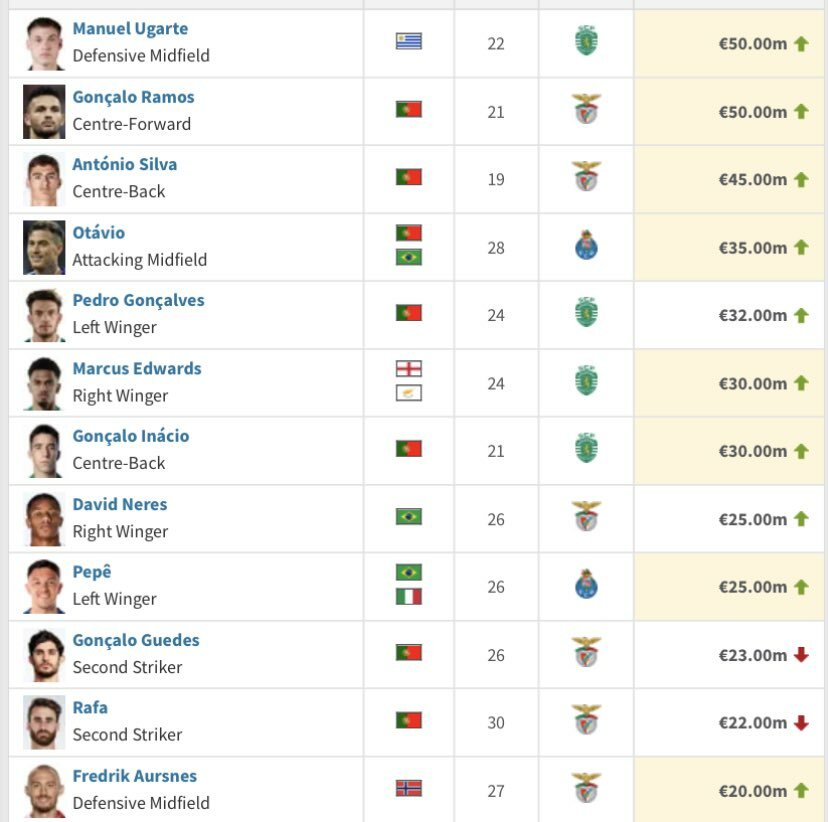
Task: Click António Silva portrait thumbnail
Action: pos(44,179)
